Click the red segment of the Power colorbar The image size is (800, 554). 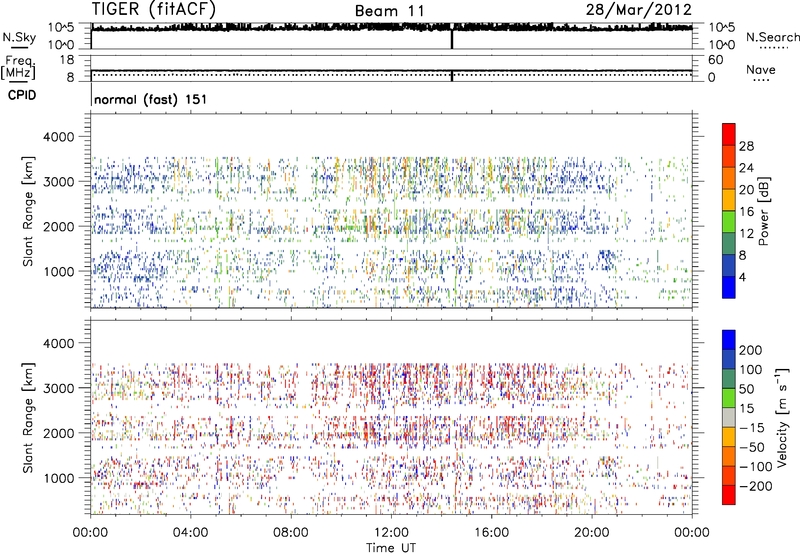pyautogui.click(x=729, y=134)
